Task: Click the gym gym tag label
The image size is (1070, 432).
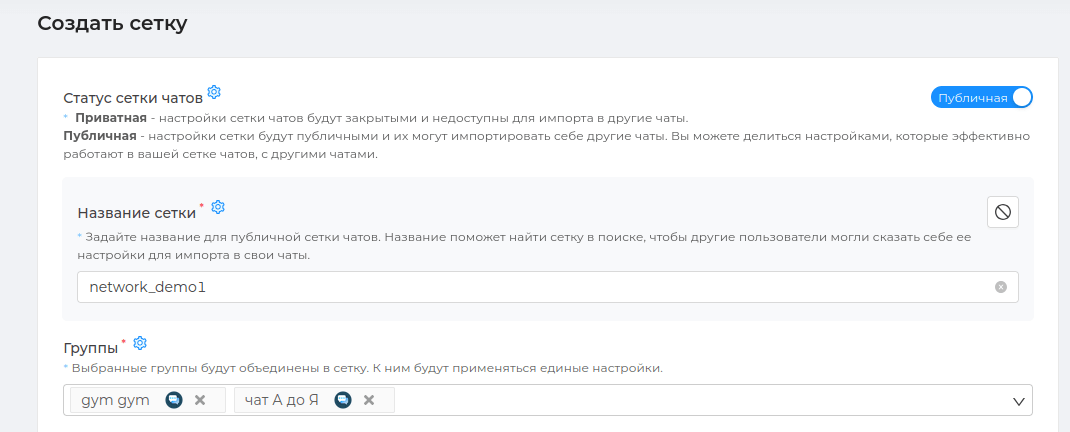Action: [115, 400]
